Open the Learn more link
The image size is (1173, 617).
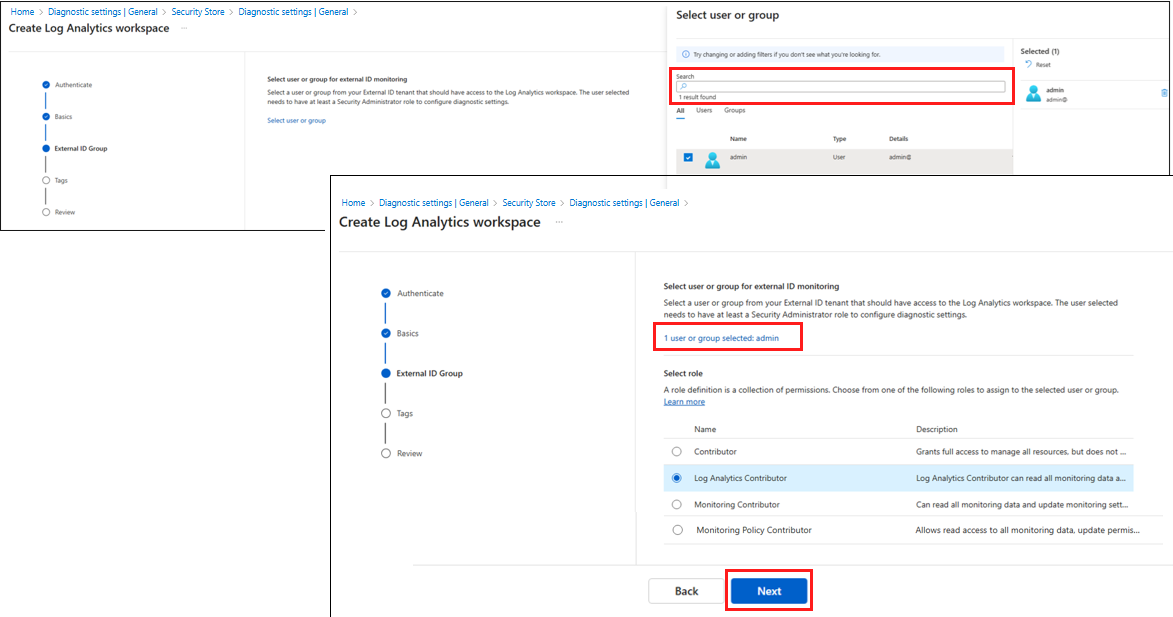click(x=684, y=401)
